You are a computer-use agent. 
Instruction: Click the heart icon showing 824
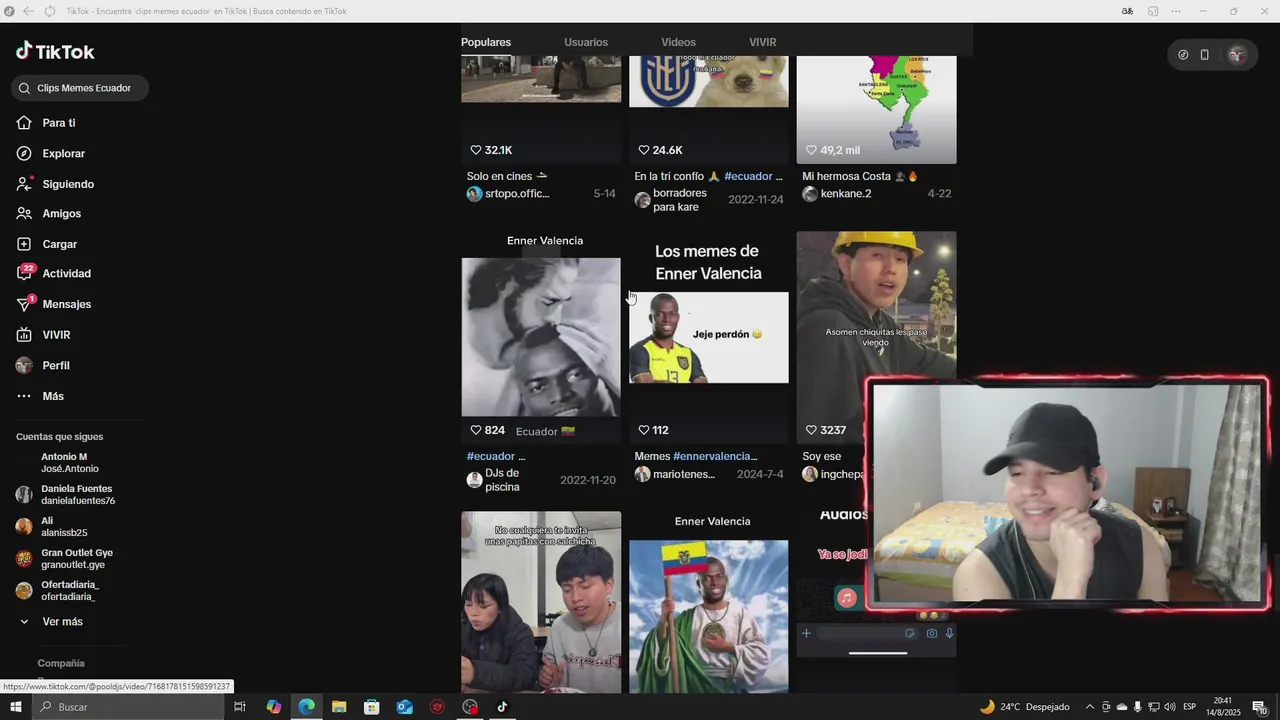coord(476,430)
